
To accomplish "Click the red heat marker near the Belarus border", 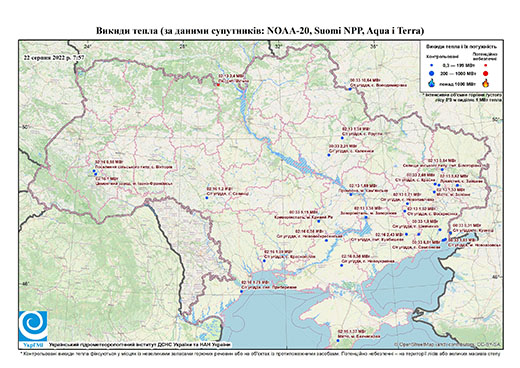I will 218,85.
